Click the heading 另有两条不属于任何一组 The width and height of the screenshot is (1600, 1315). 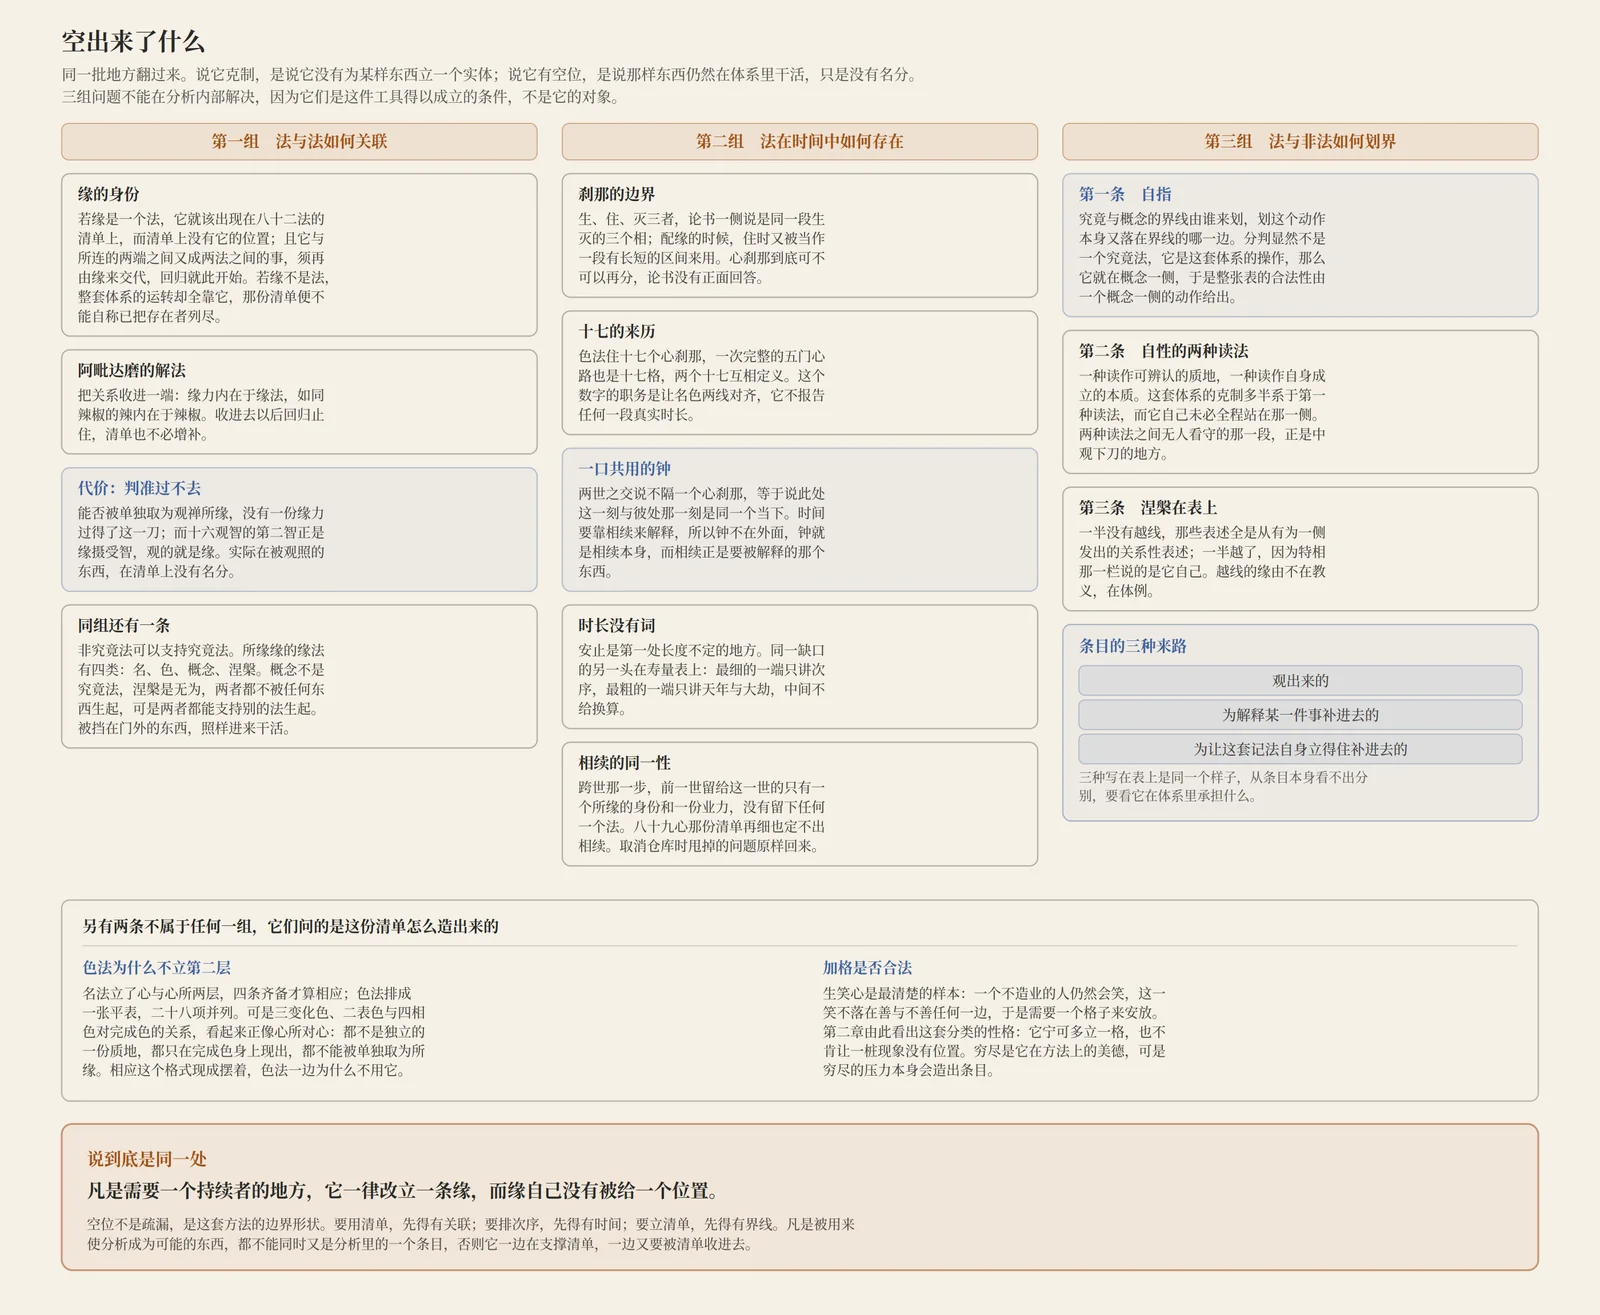click(290, 926)
